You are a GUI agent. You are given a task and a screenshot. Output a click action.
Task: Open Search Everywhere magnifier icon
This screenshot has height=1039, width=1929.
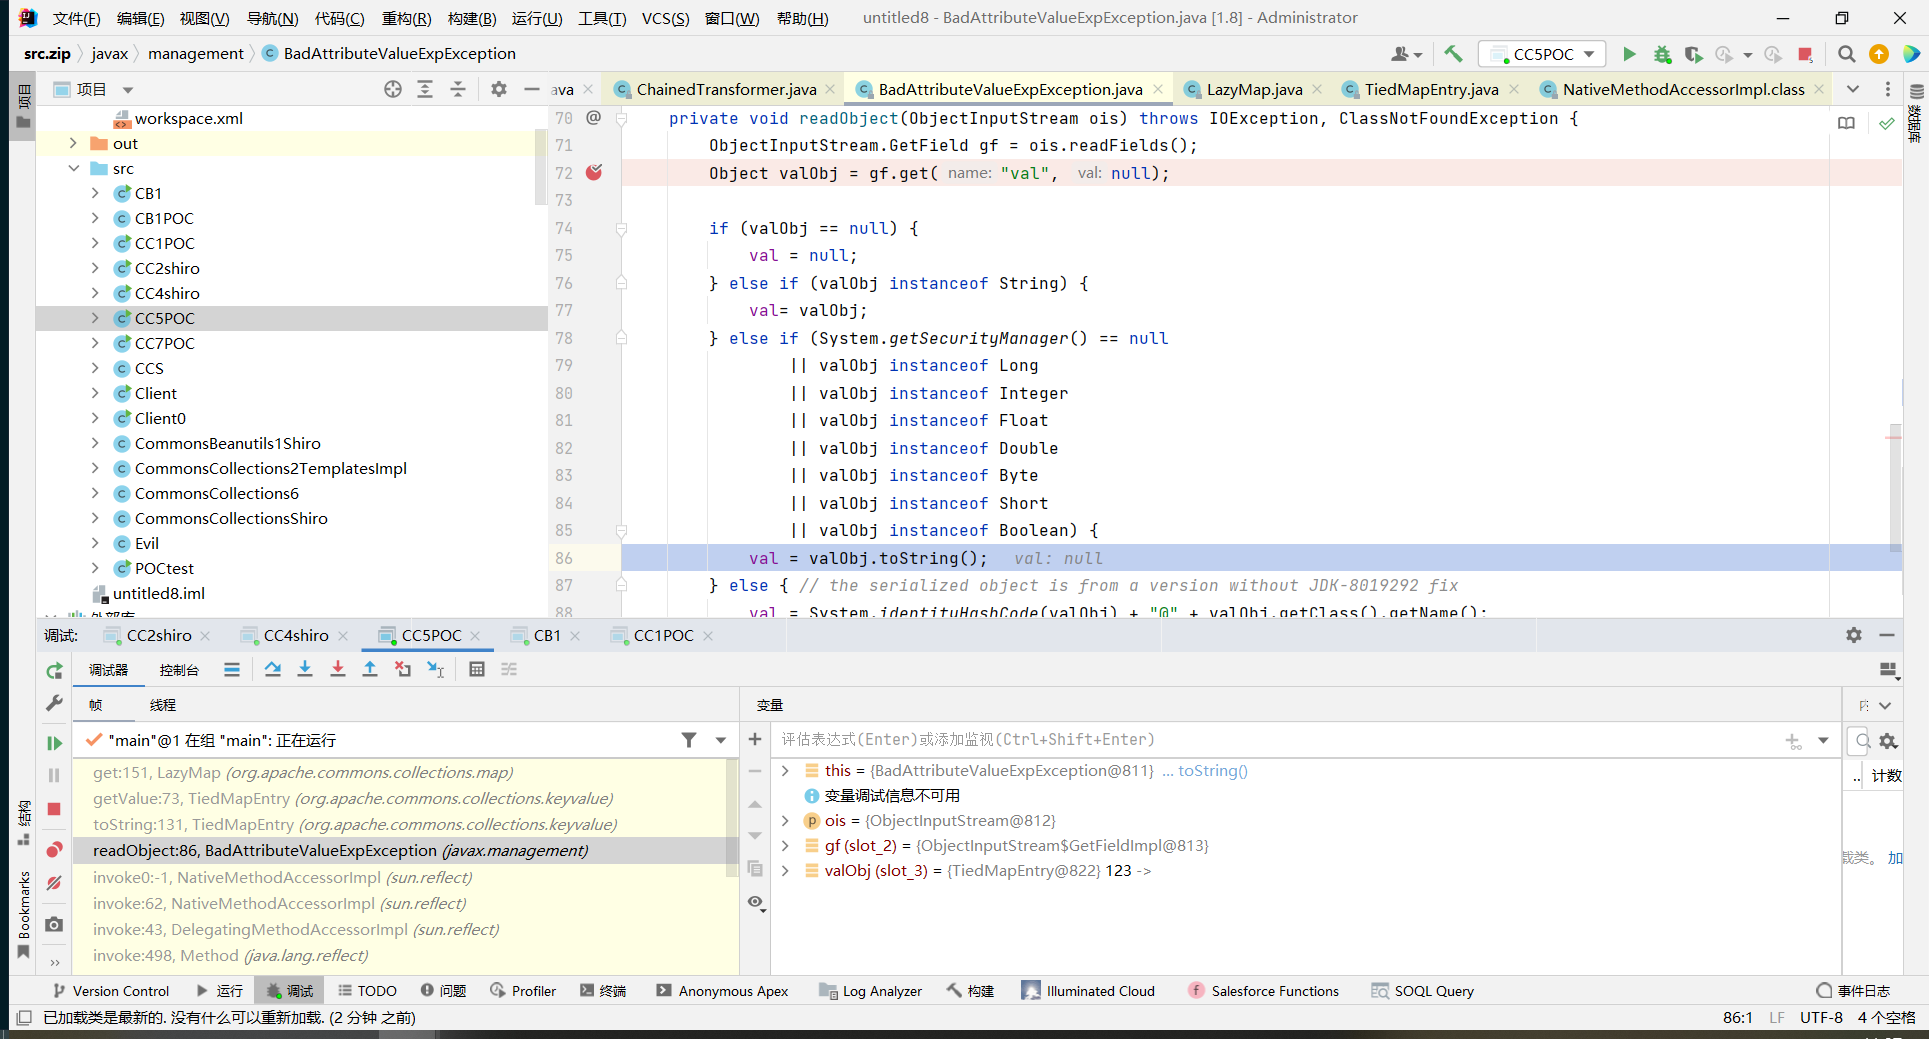pos(1847,54)
